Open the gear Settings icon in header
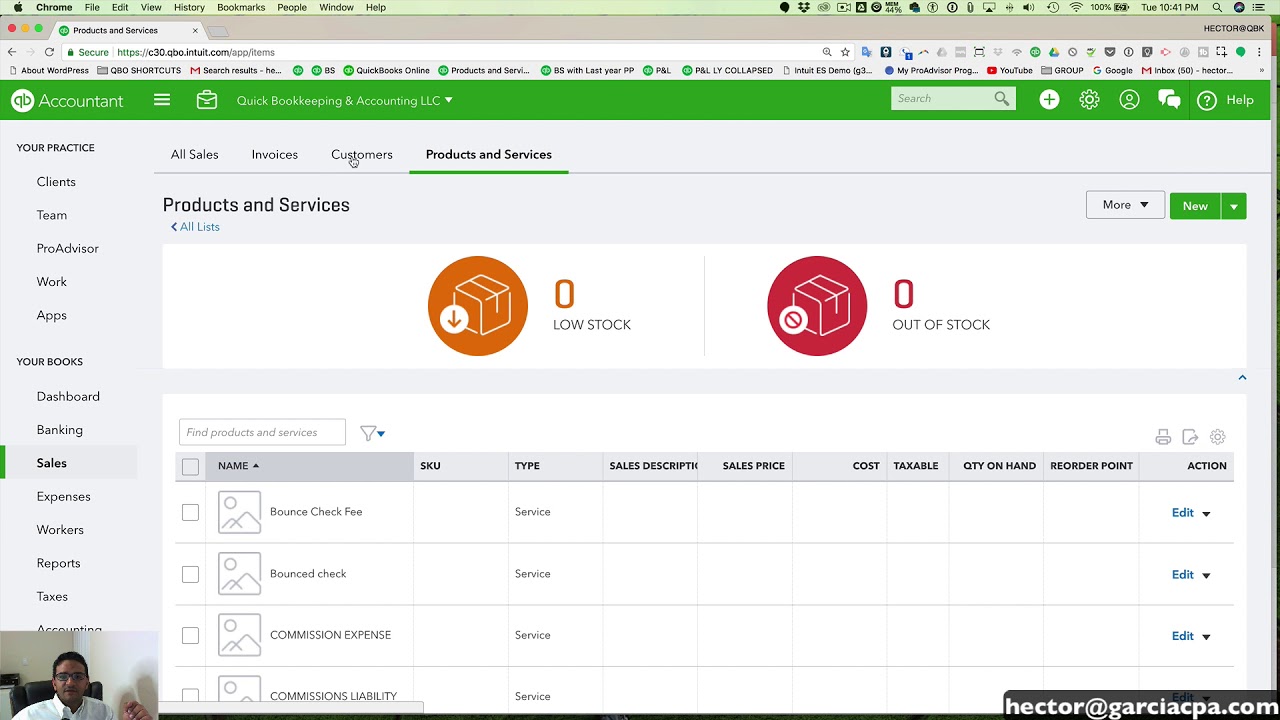 (1089, 99)
